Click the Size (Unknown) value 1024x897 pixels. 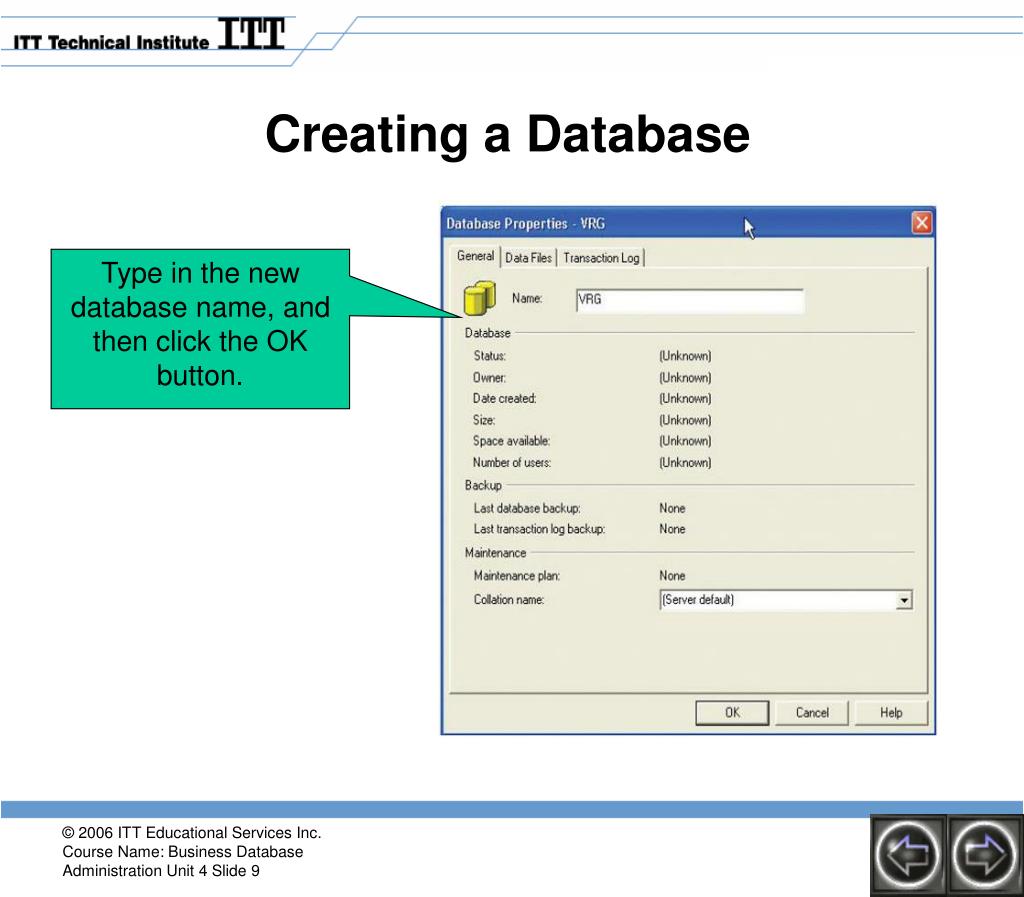(685, 420)
